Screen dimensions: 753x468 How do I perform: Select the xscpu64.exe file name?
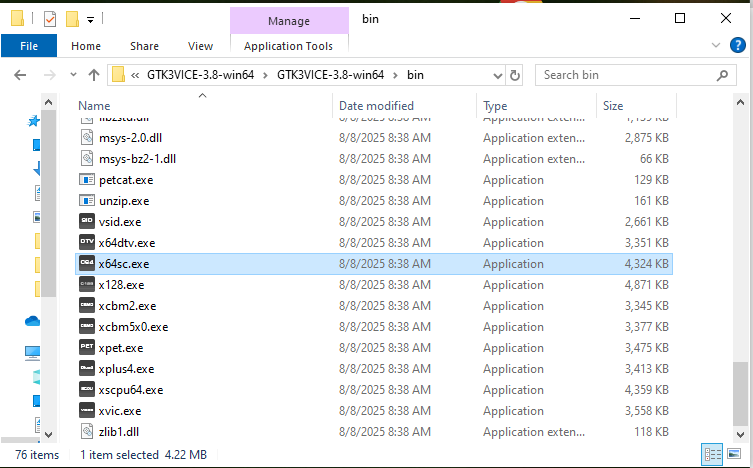(131, 390)
